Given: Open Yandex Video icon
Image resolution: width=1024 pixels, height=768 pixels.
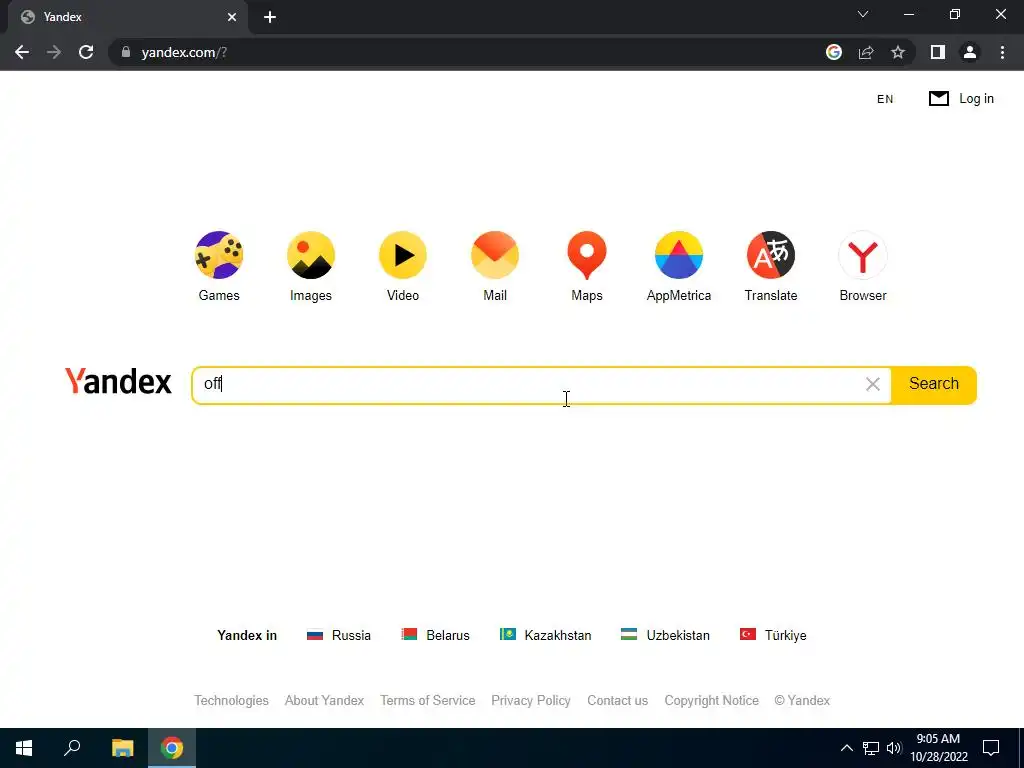Looking at the screenshot, I should click(403, 255).
